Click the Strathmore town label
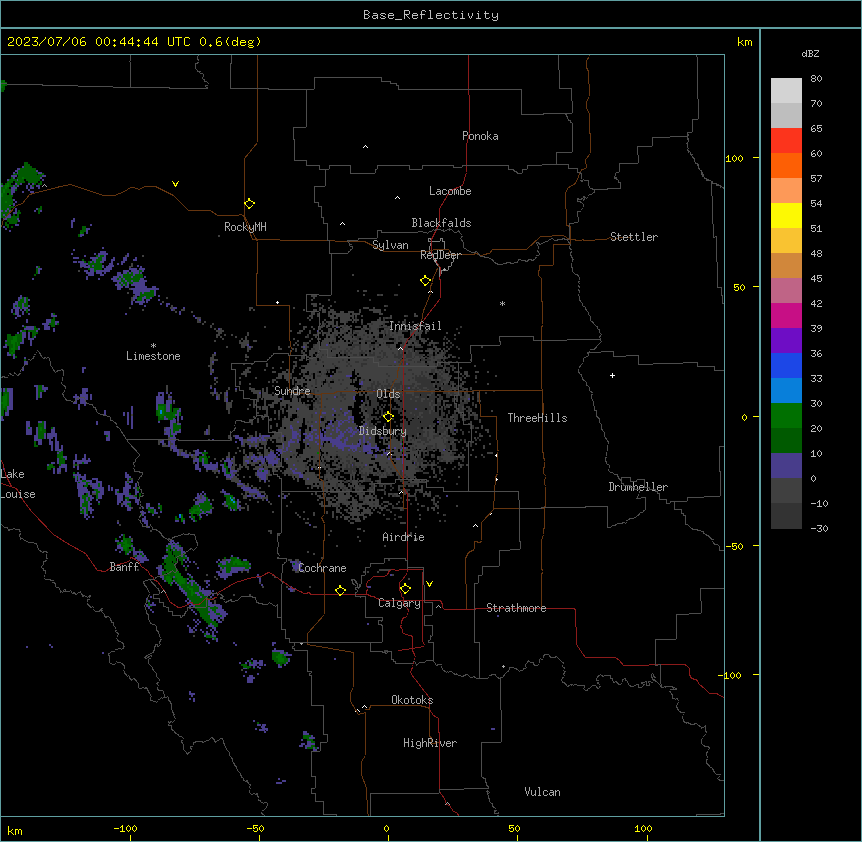 click(516, 608)
